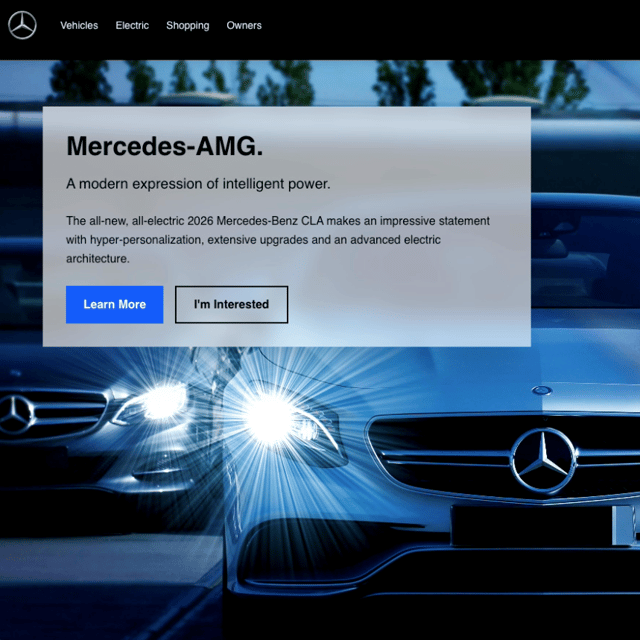640x640 pixels.
Task: Open the Electric menu
Action: point(132,25)
